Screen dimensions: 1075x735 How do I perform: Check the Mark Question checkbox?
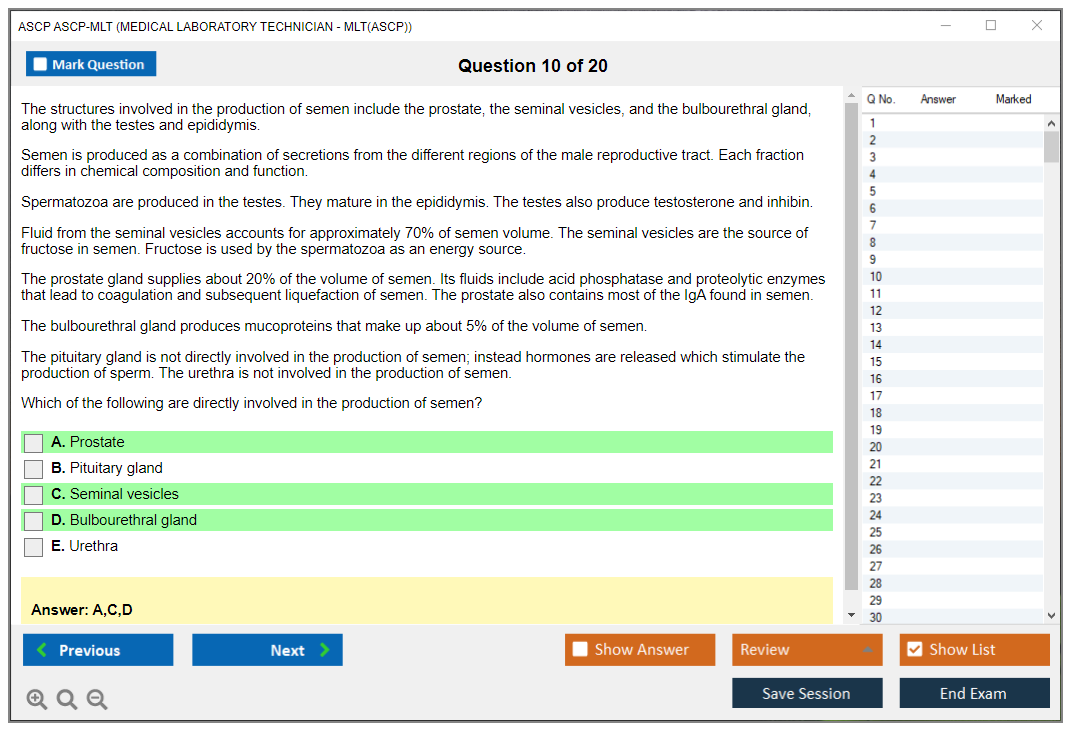tap(41, 65)
